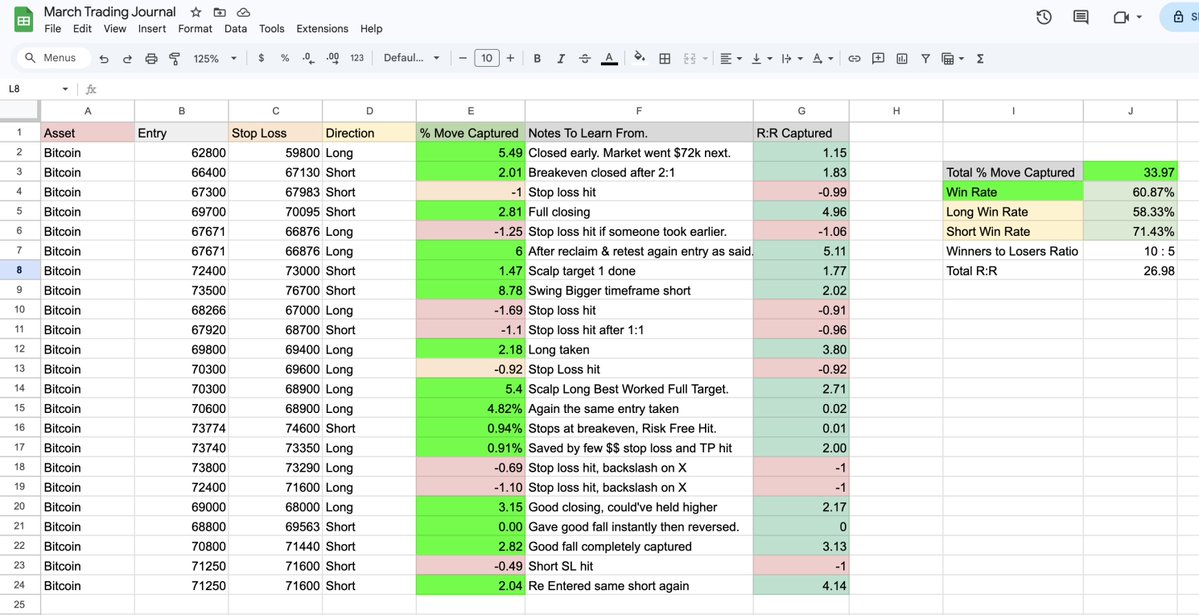The image size is (1199, 615).
Task: Open horizontal align dropdown
Action: pos(731,58)
